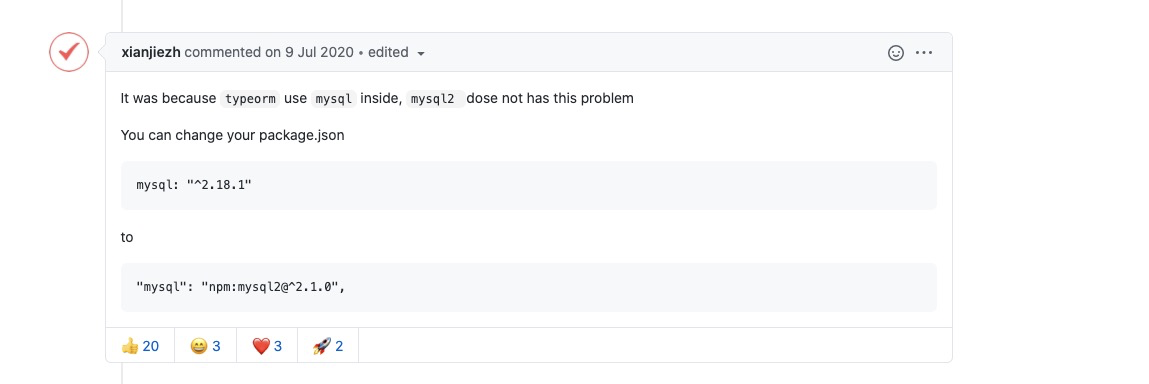Toggle the laugh emoji reaction
The width and height of the screenshot is (1149, 384).
[205, 345]
